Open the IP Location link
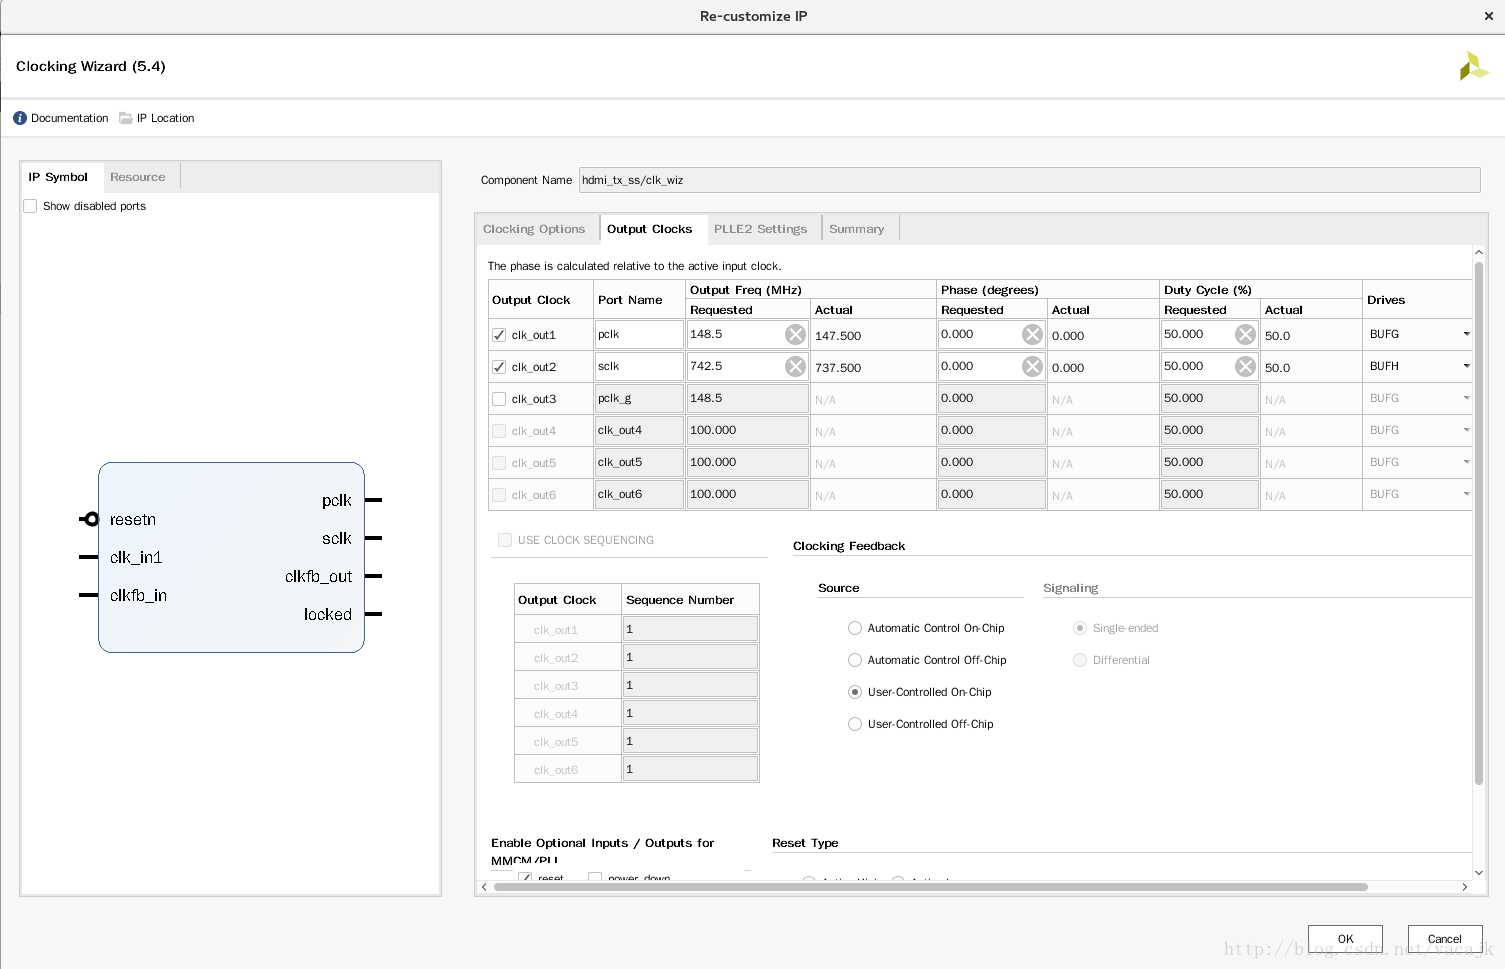This screenshot has width=1505, height=969. [x=165, y=118]
